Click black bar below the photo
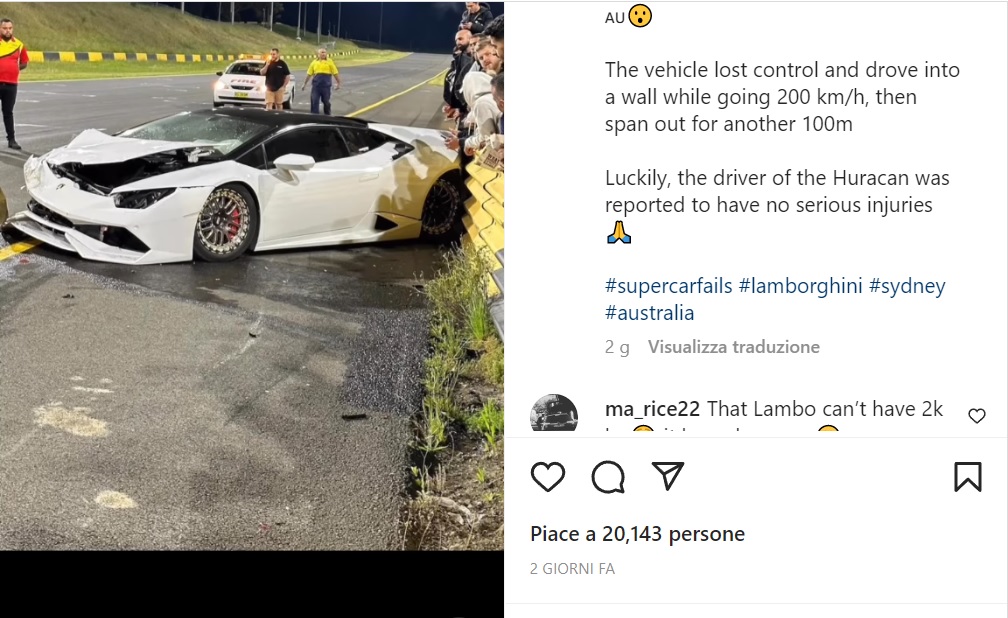The height and width of the screenshot is (618, 1008). click(x=252, y=584)
